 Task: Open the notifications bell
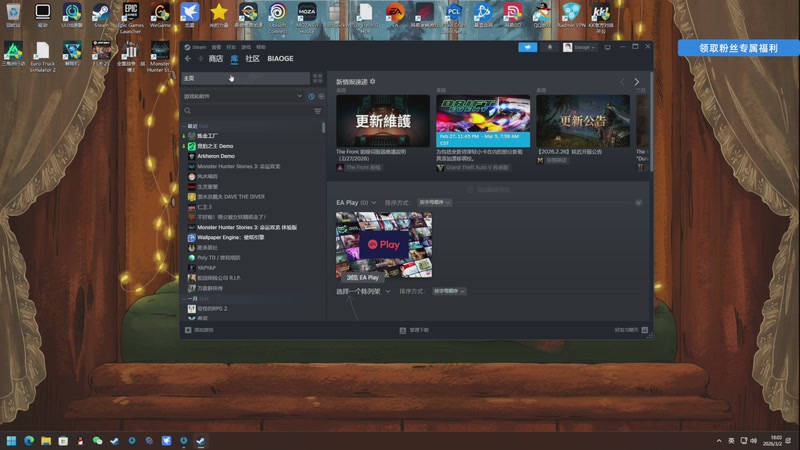(549, 47)
